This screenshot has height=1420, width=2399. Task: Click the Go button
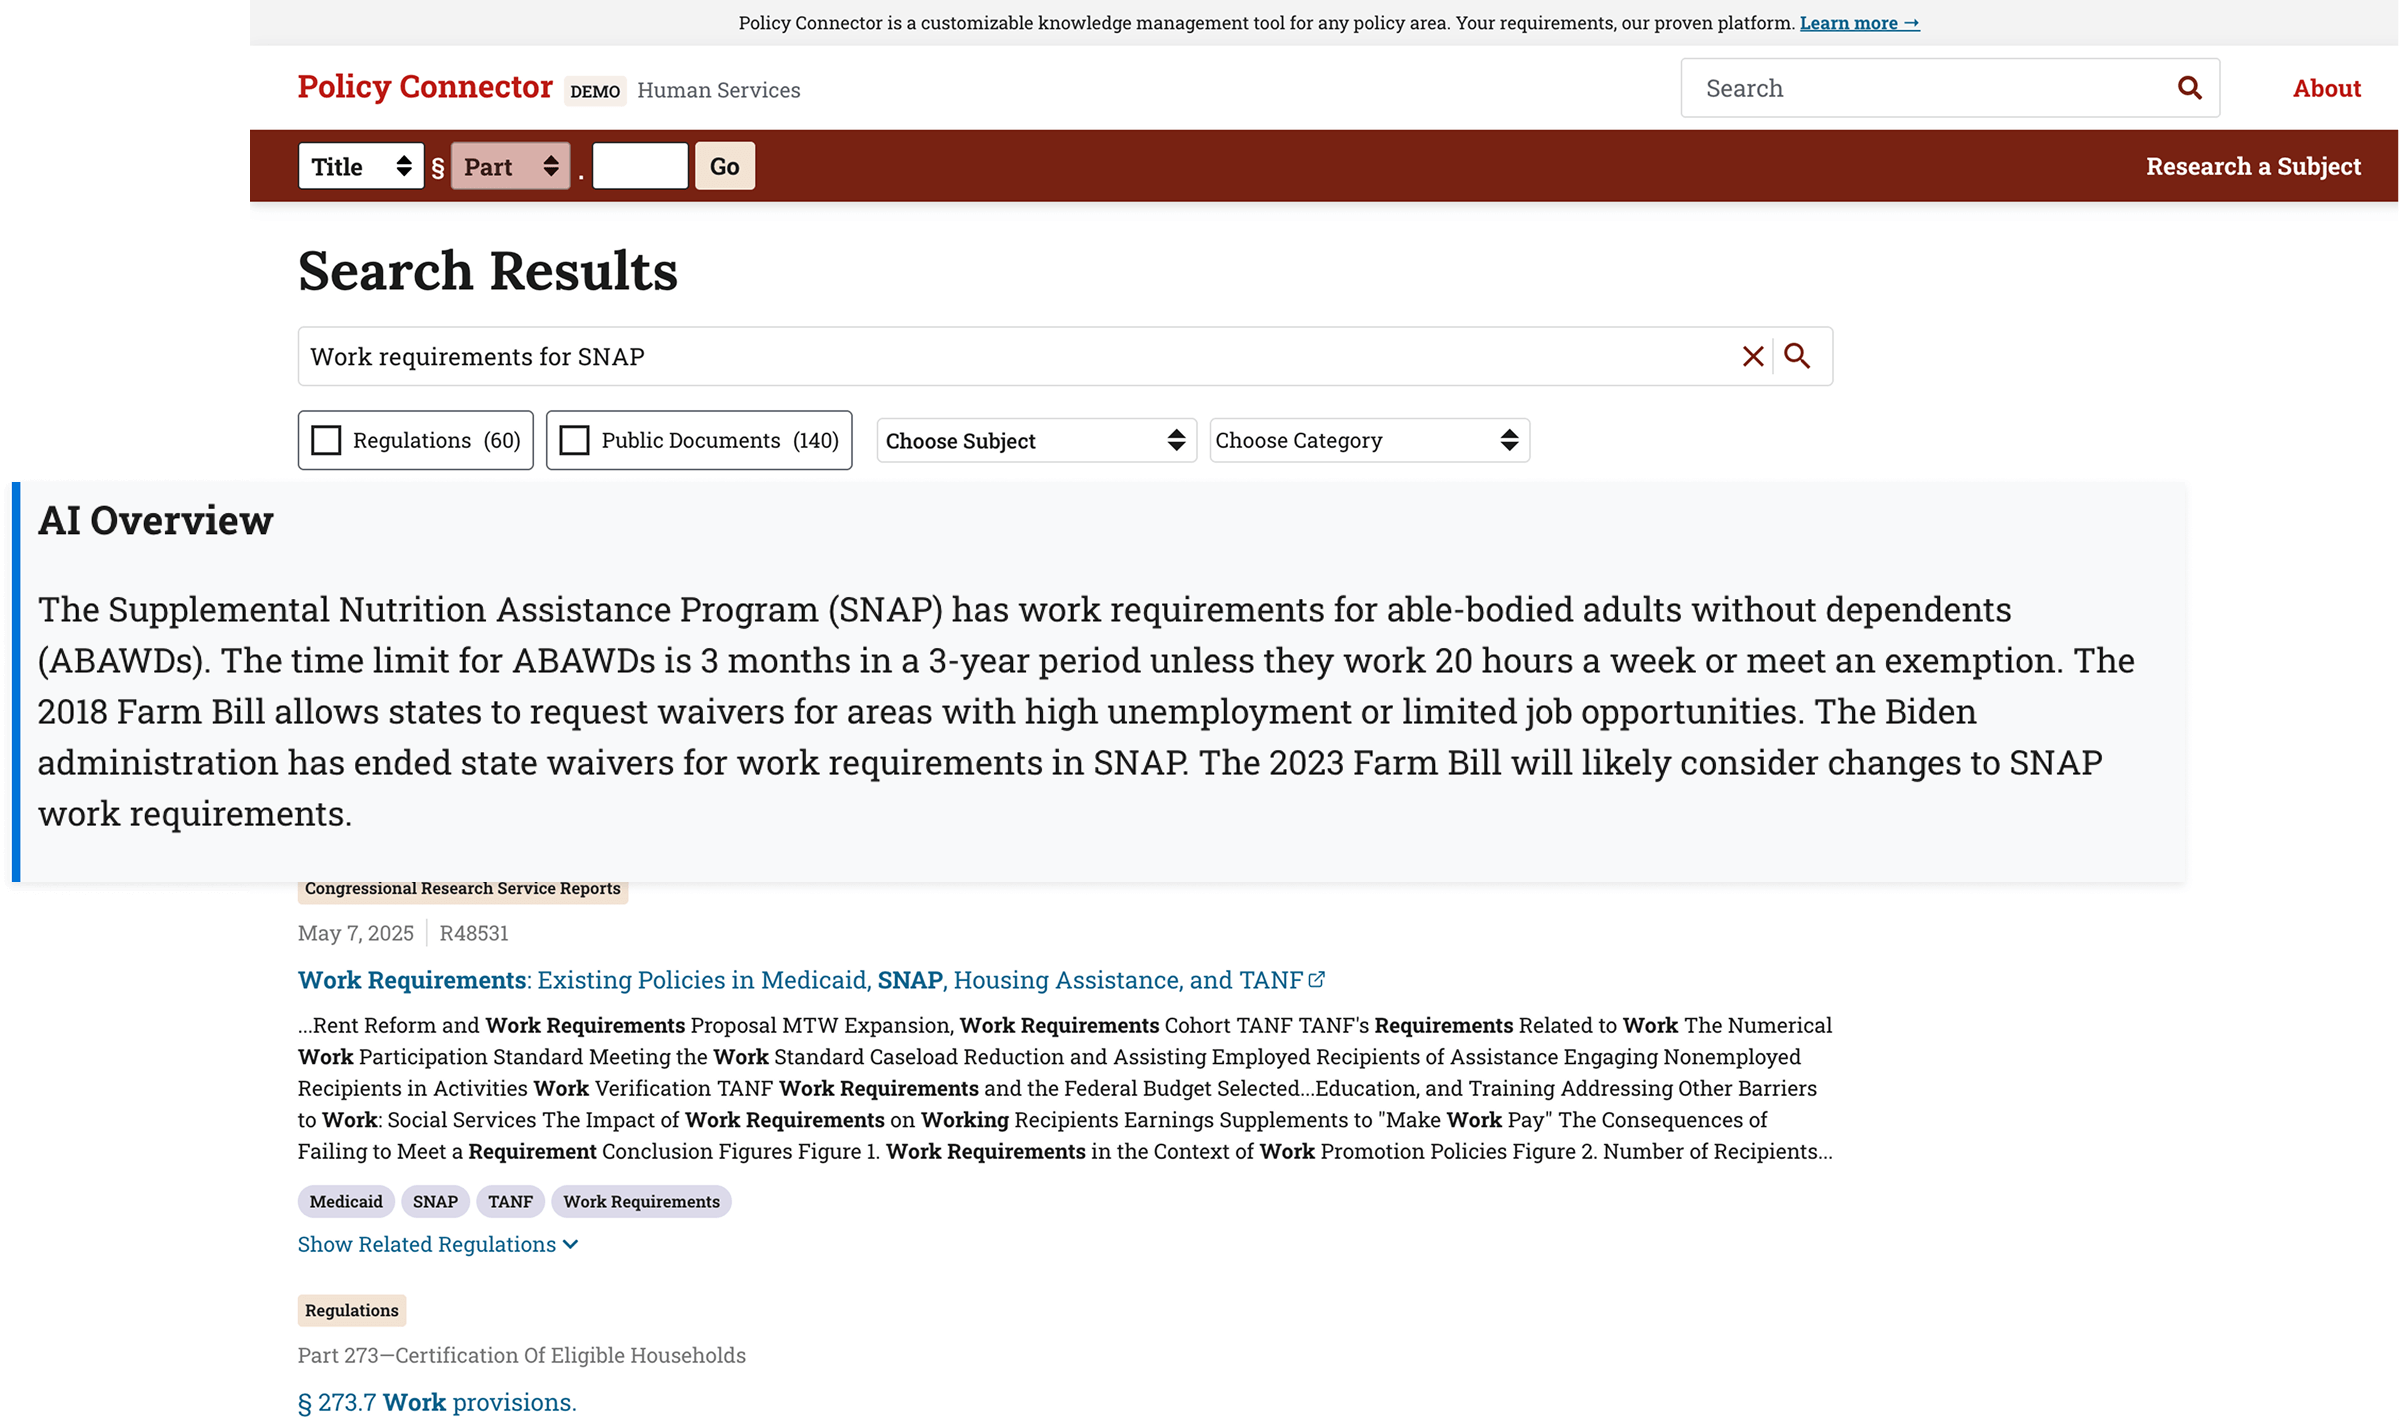point(725,166)
